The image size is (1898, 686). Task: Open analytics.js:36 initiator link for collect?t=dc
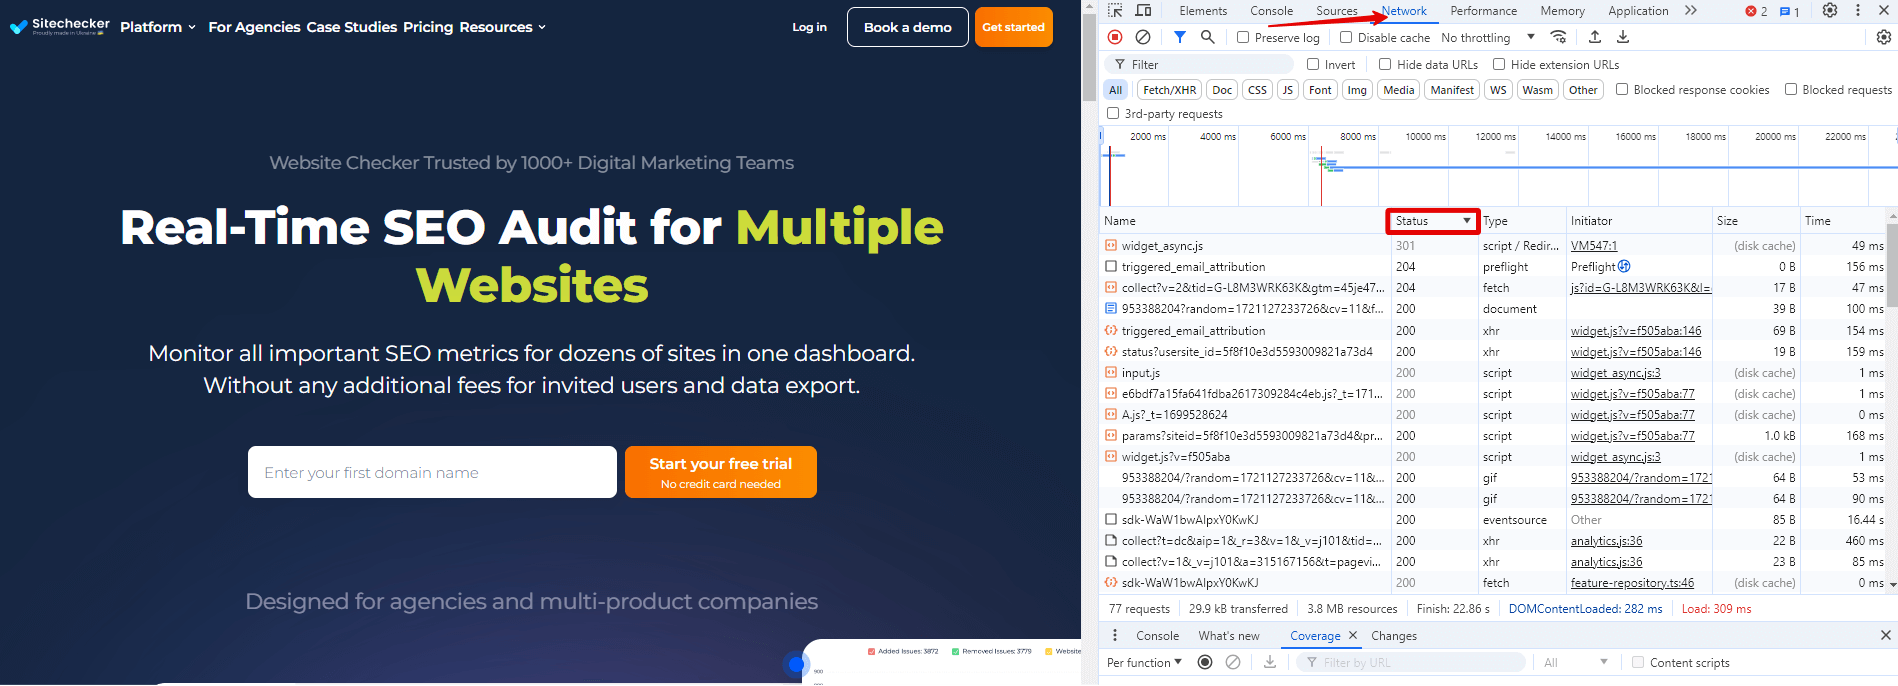coord(1606,541)
